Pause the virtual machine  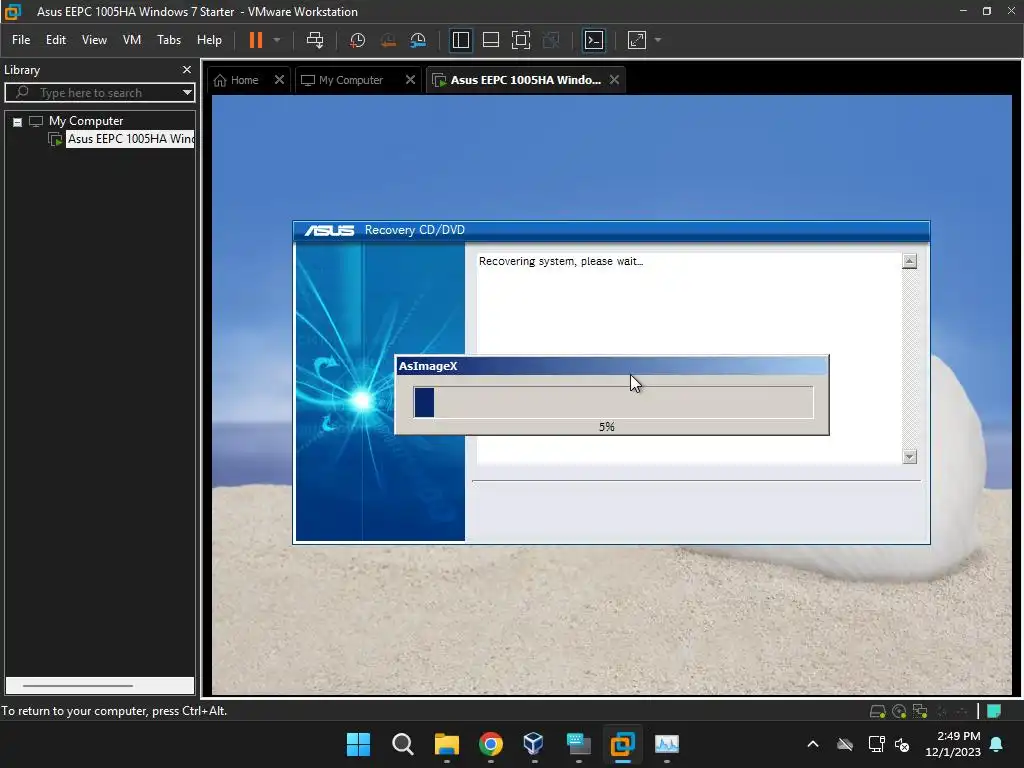255,40
